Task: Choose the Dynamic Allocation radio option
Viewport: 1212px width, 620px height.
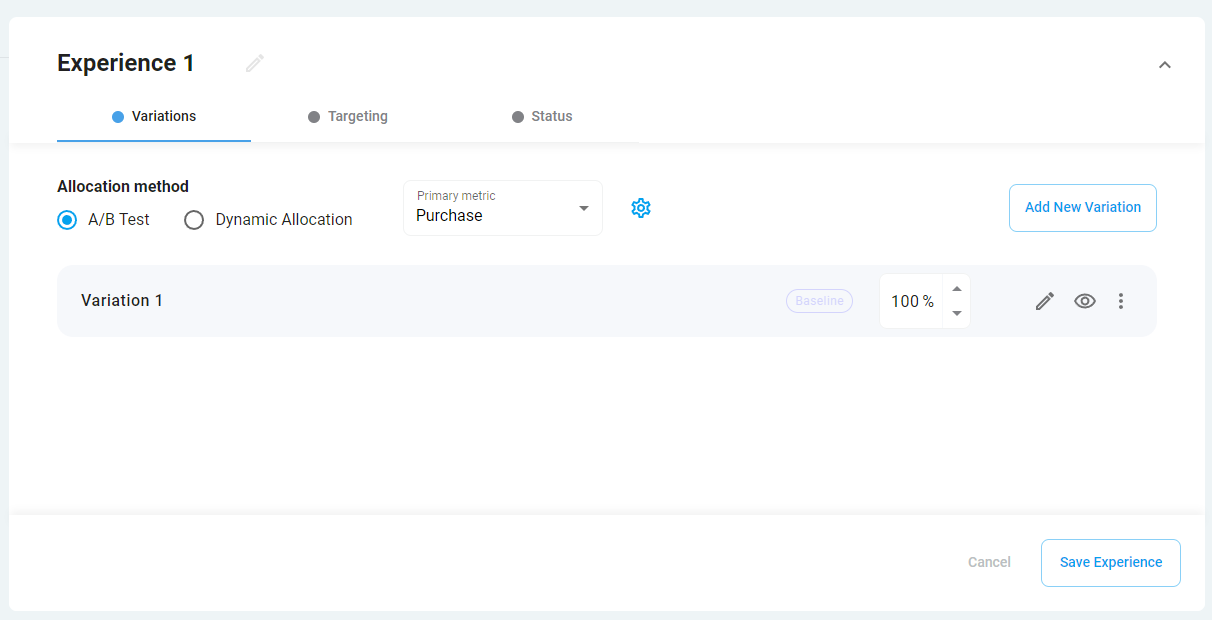Action: click(x=194, y=220)
